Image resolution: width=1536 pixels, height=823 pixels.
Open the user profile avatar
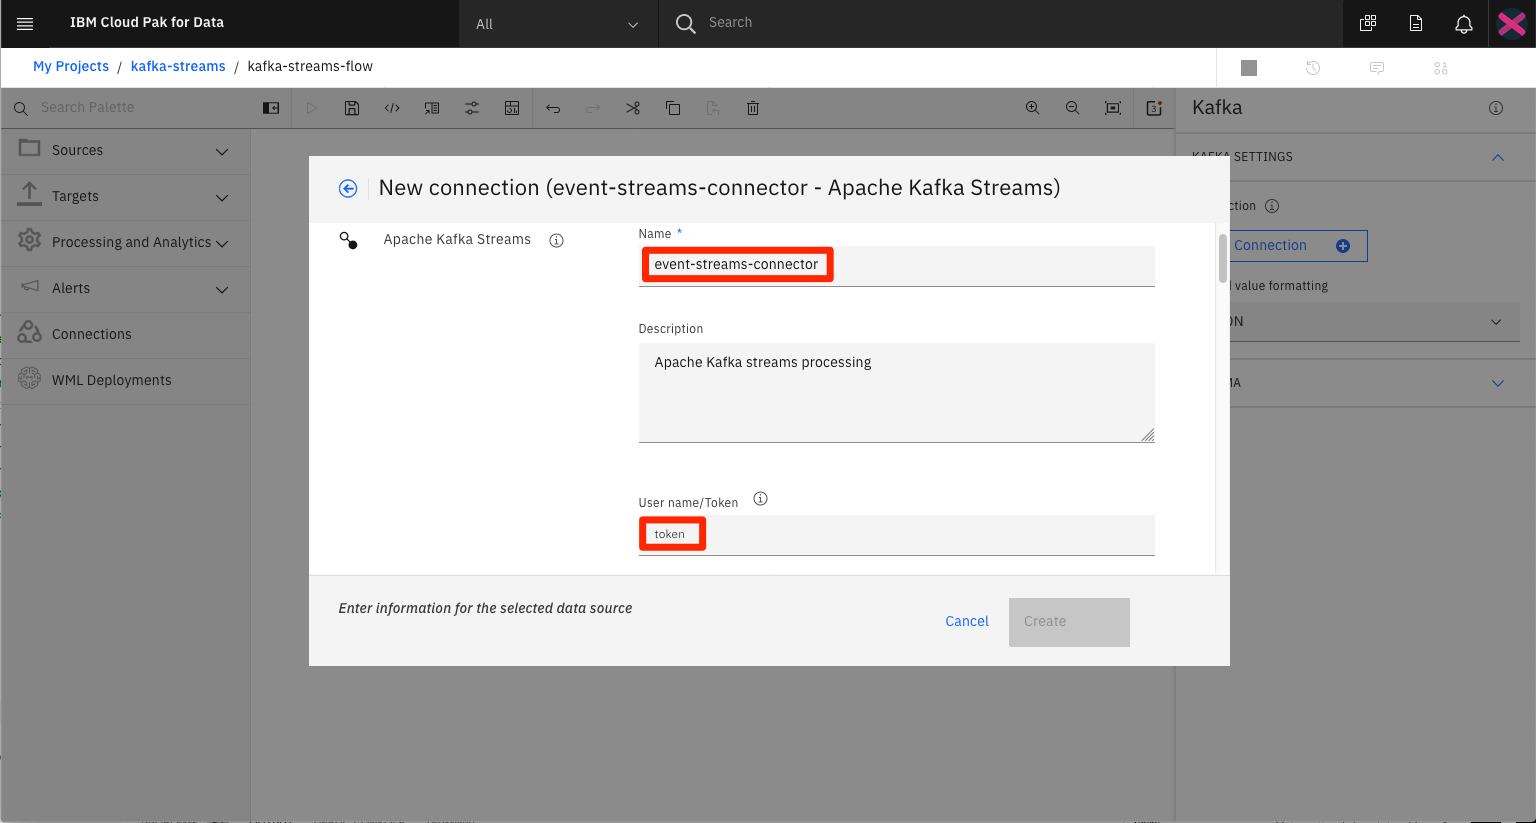tap(1512, 23)
